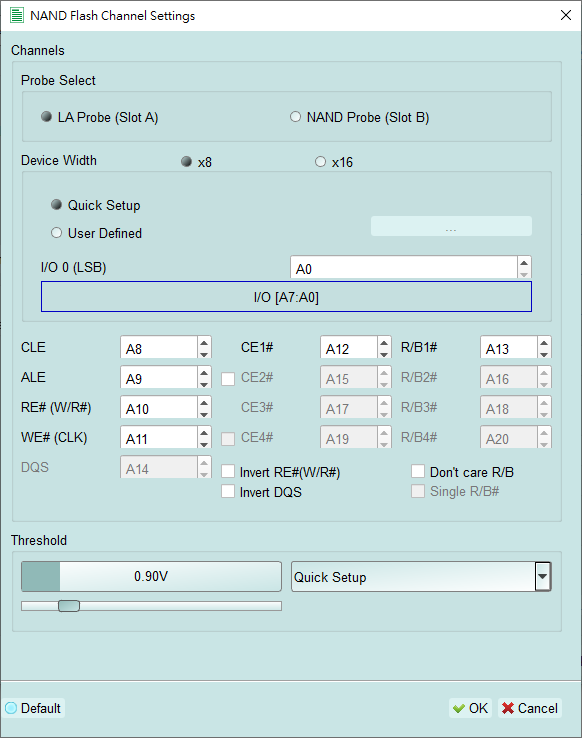The image size is (582, 738).
Task: Increase RE# (W/R#) channel value
Action: coord(204,402)
